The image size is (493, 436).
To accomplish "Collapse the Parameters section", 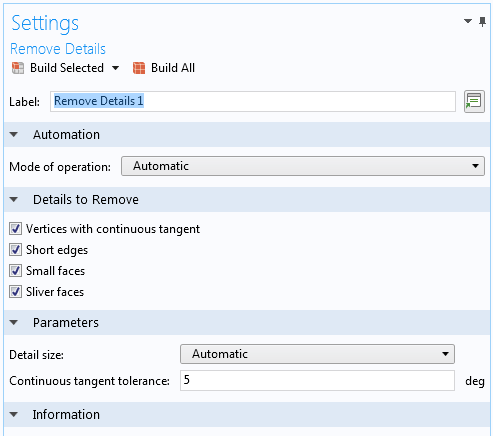I will click(14, 323).
